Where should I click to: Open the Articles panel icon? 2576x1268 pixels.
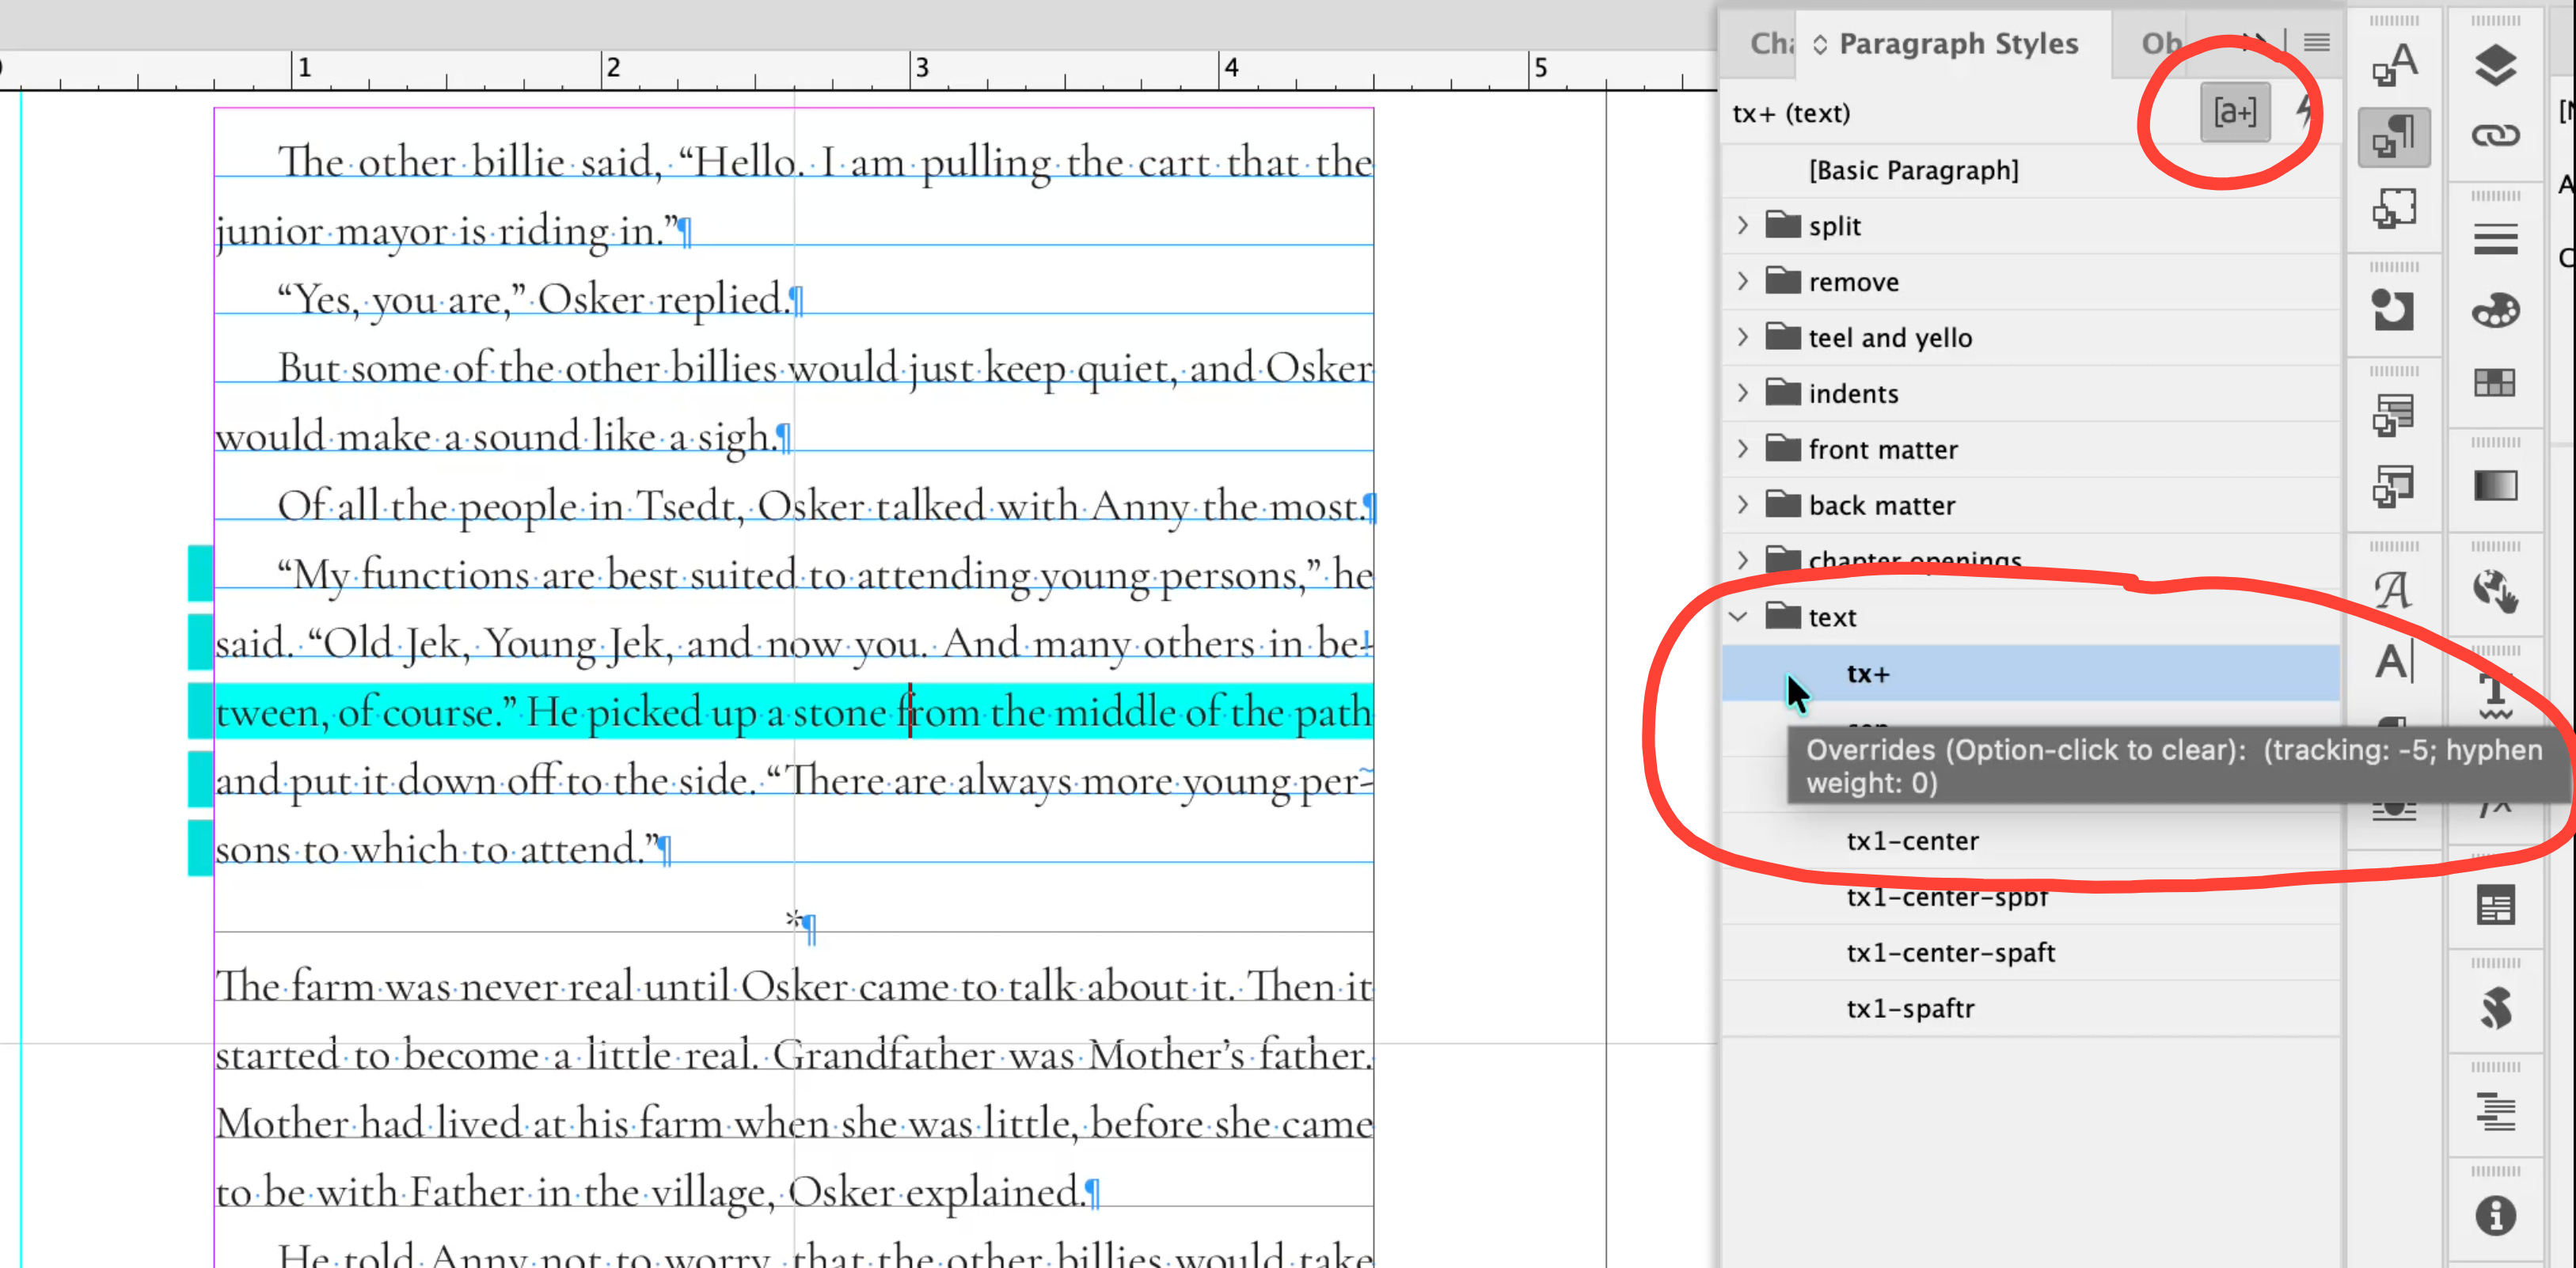click(x=2496, y=906)
